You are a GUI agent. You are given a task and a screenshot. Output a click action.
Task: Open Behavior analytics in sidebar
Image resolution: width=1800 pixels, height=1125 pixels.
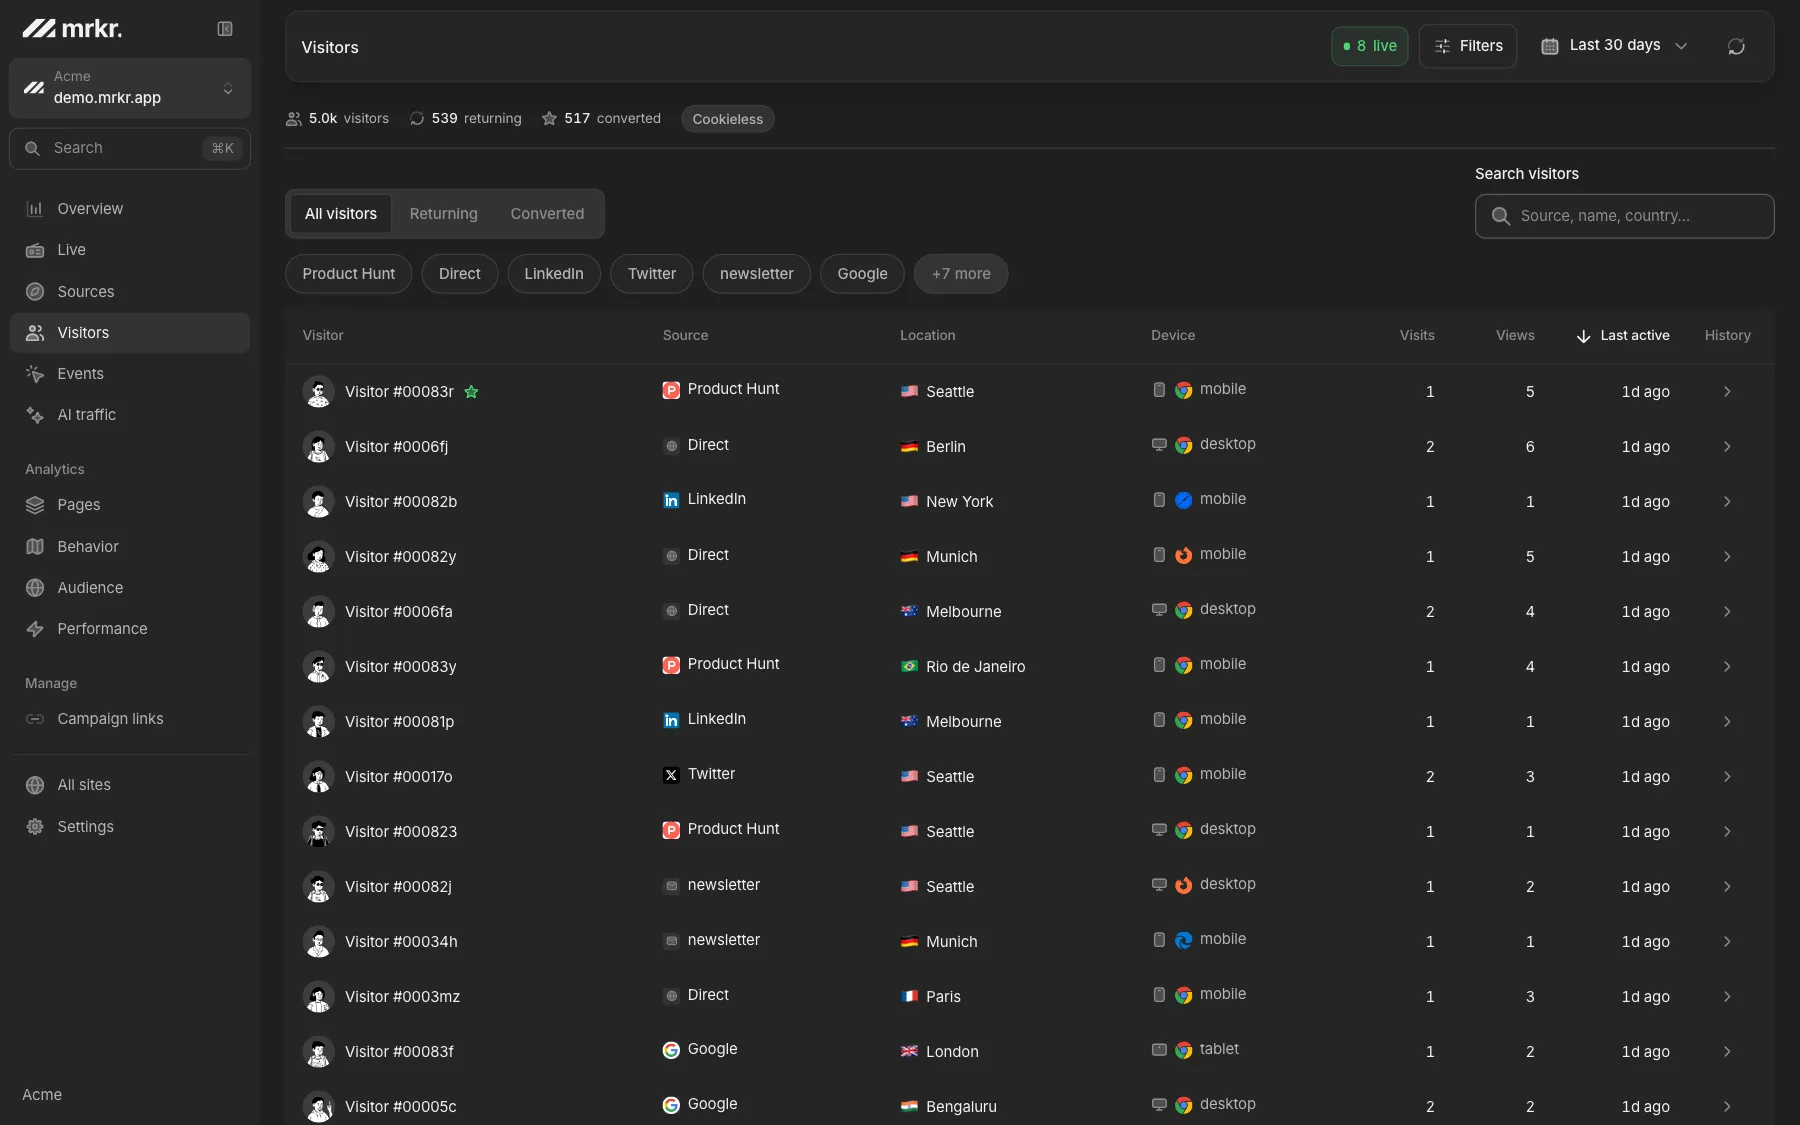click(x=130, y=546)
